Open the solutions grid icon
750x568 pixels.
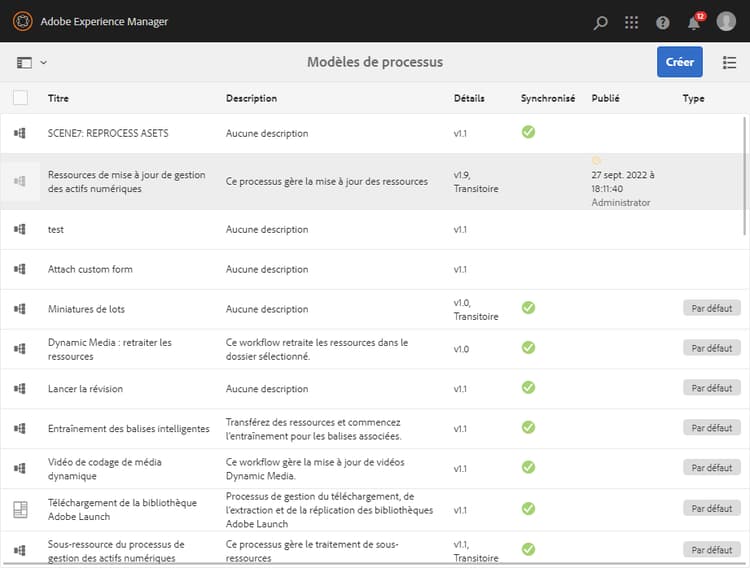pyautogui.click(x=631, y=22)
